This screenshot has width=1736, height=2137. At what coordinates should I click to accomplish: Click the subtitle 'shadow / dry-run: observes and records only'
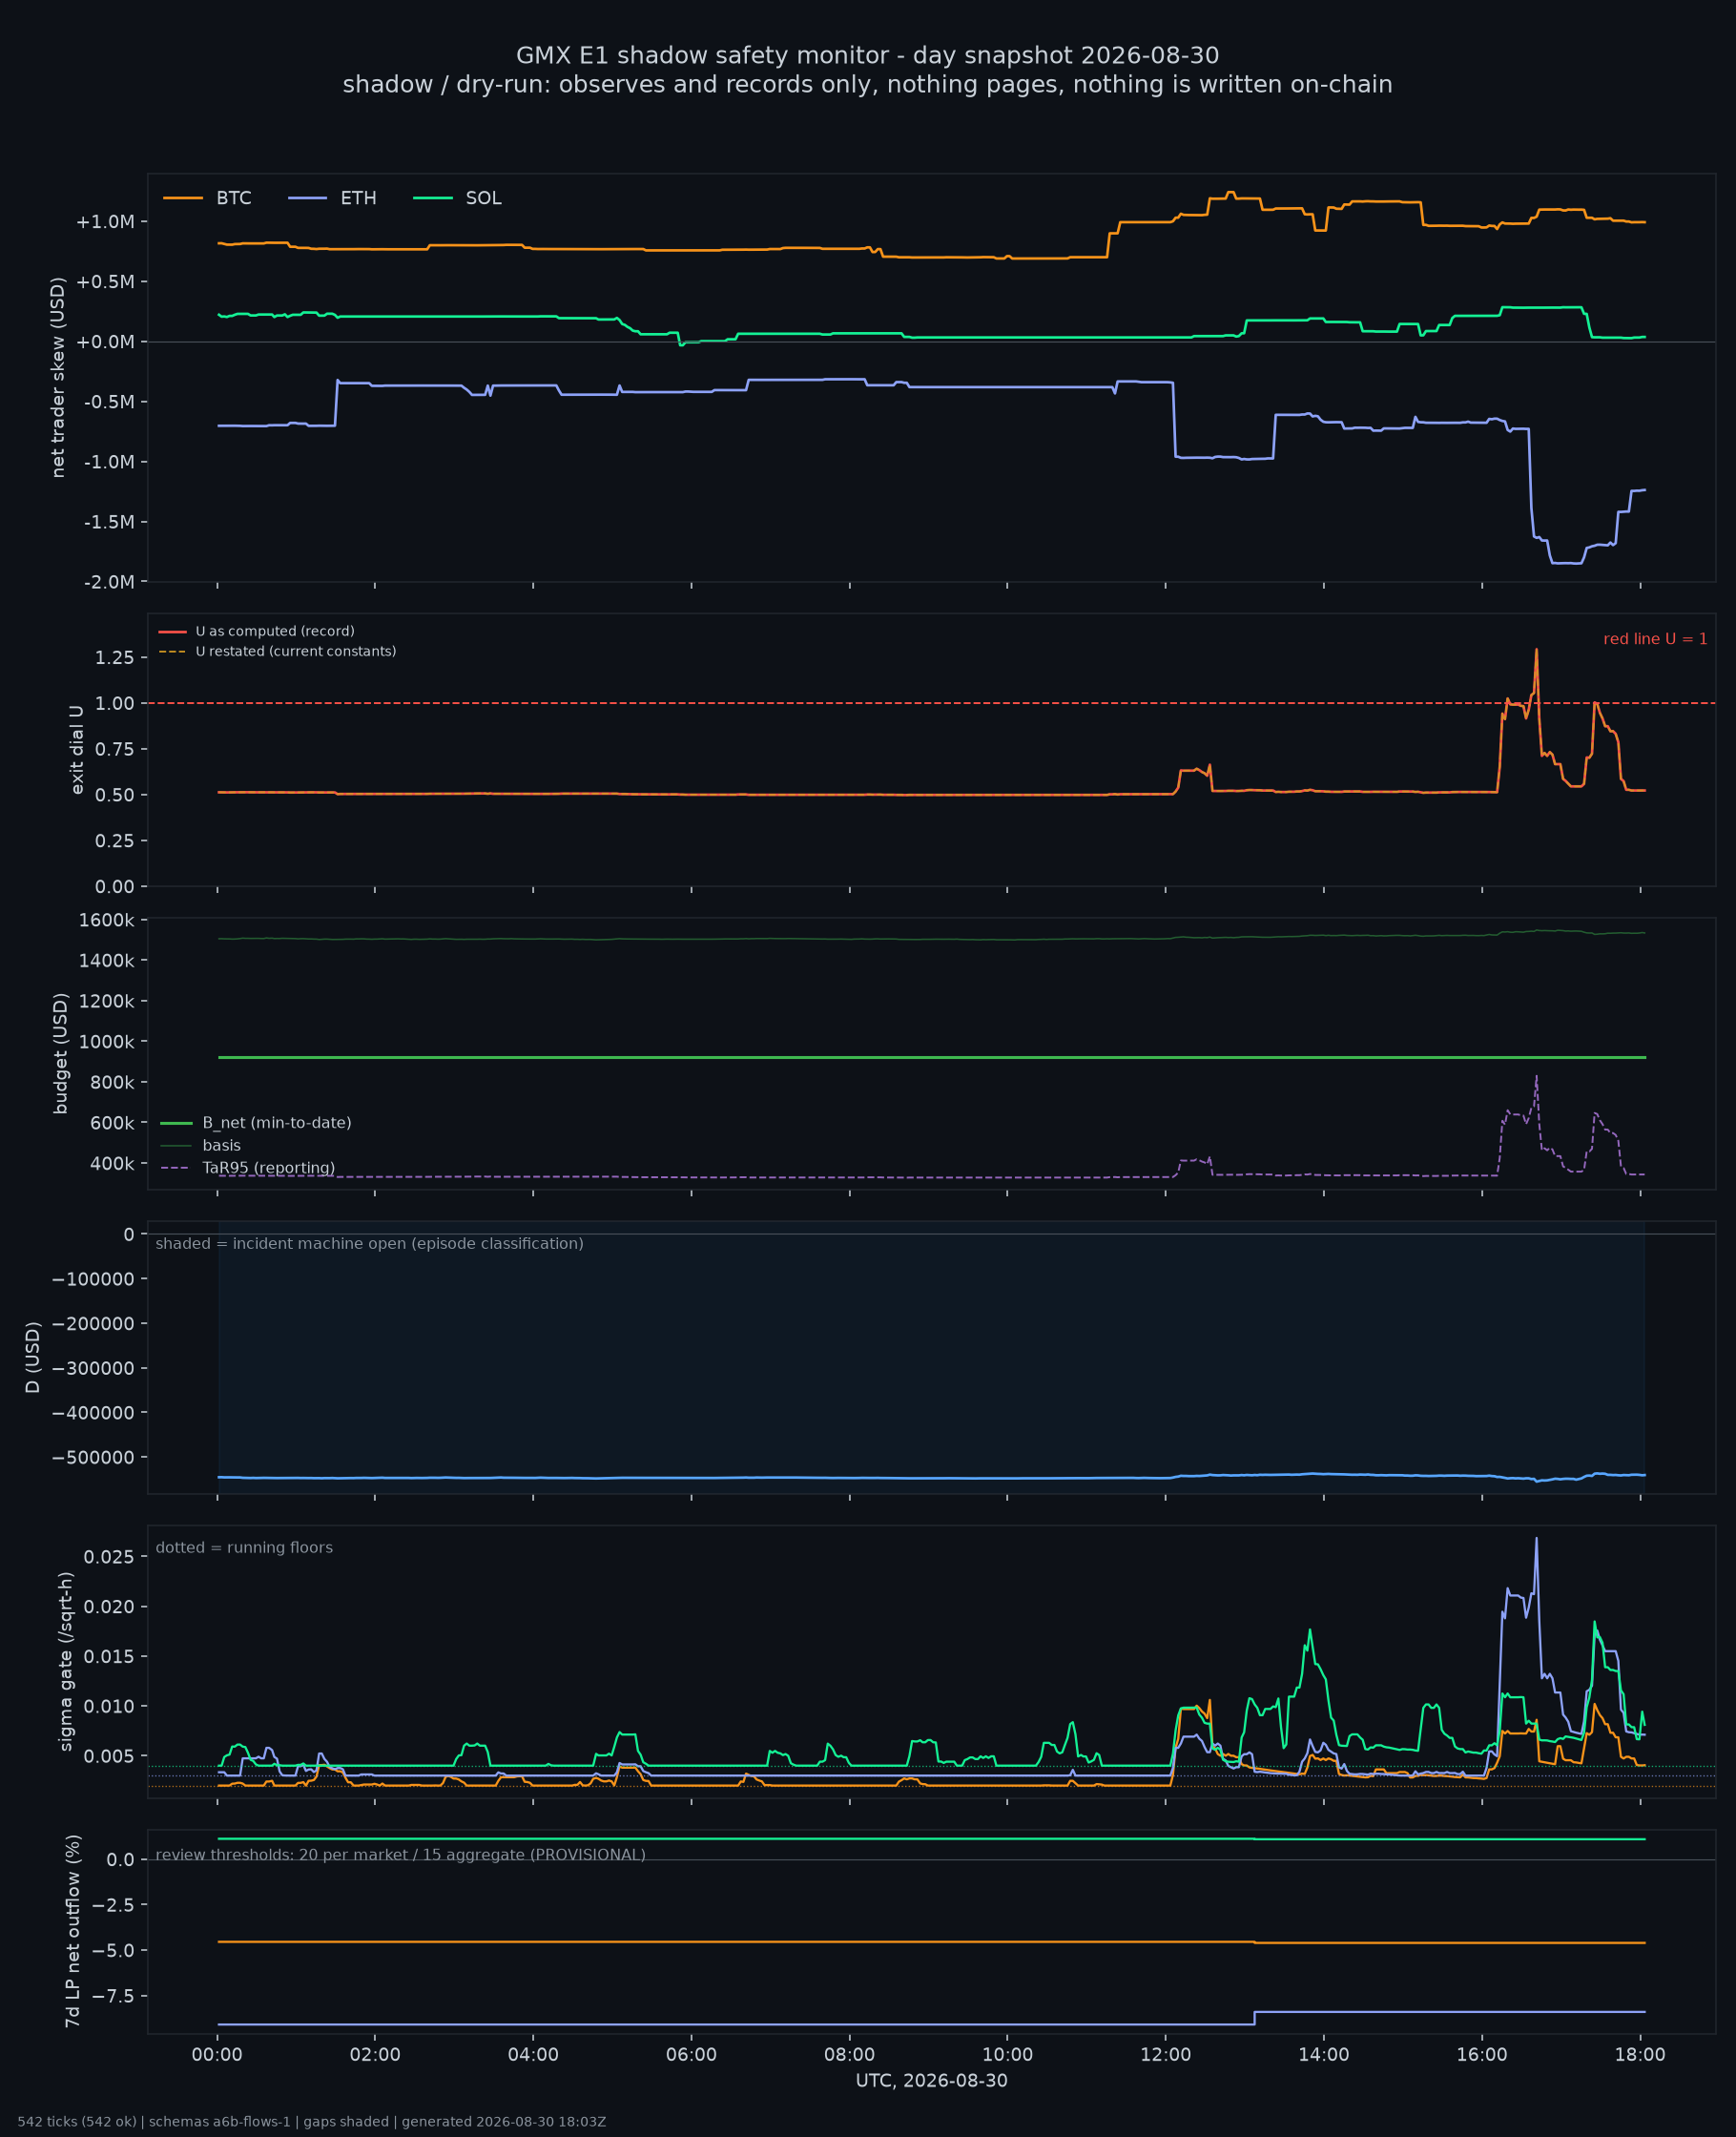point(867,84)
